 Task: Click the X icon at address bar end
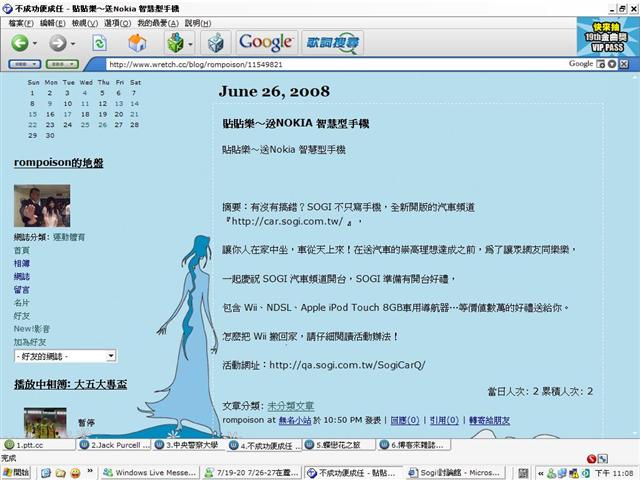coord(624,64)
